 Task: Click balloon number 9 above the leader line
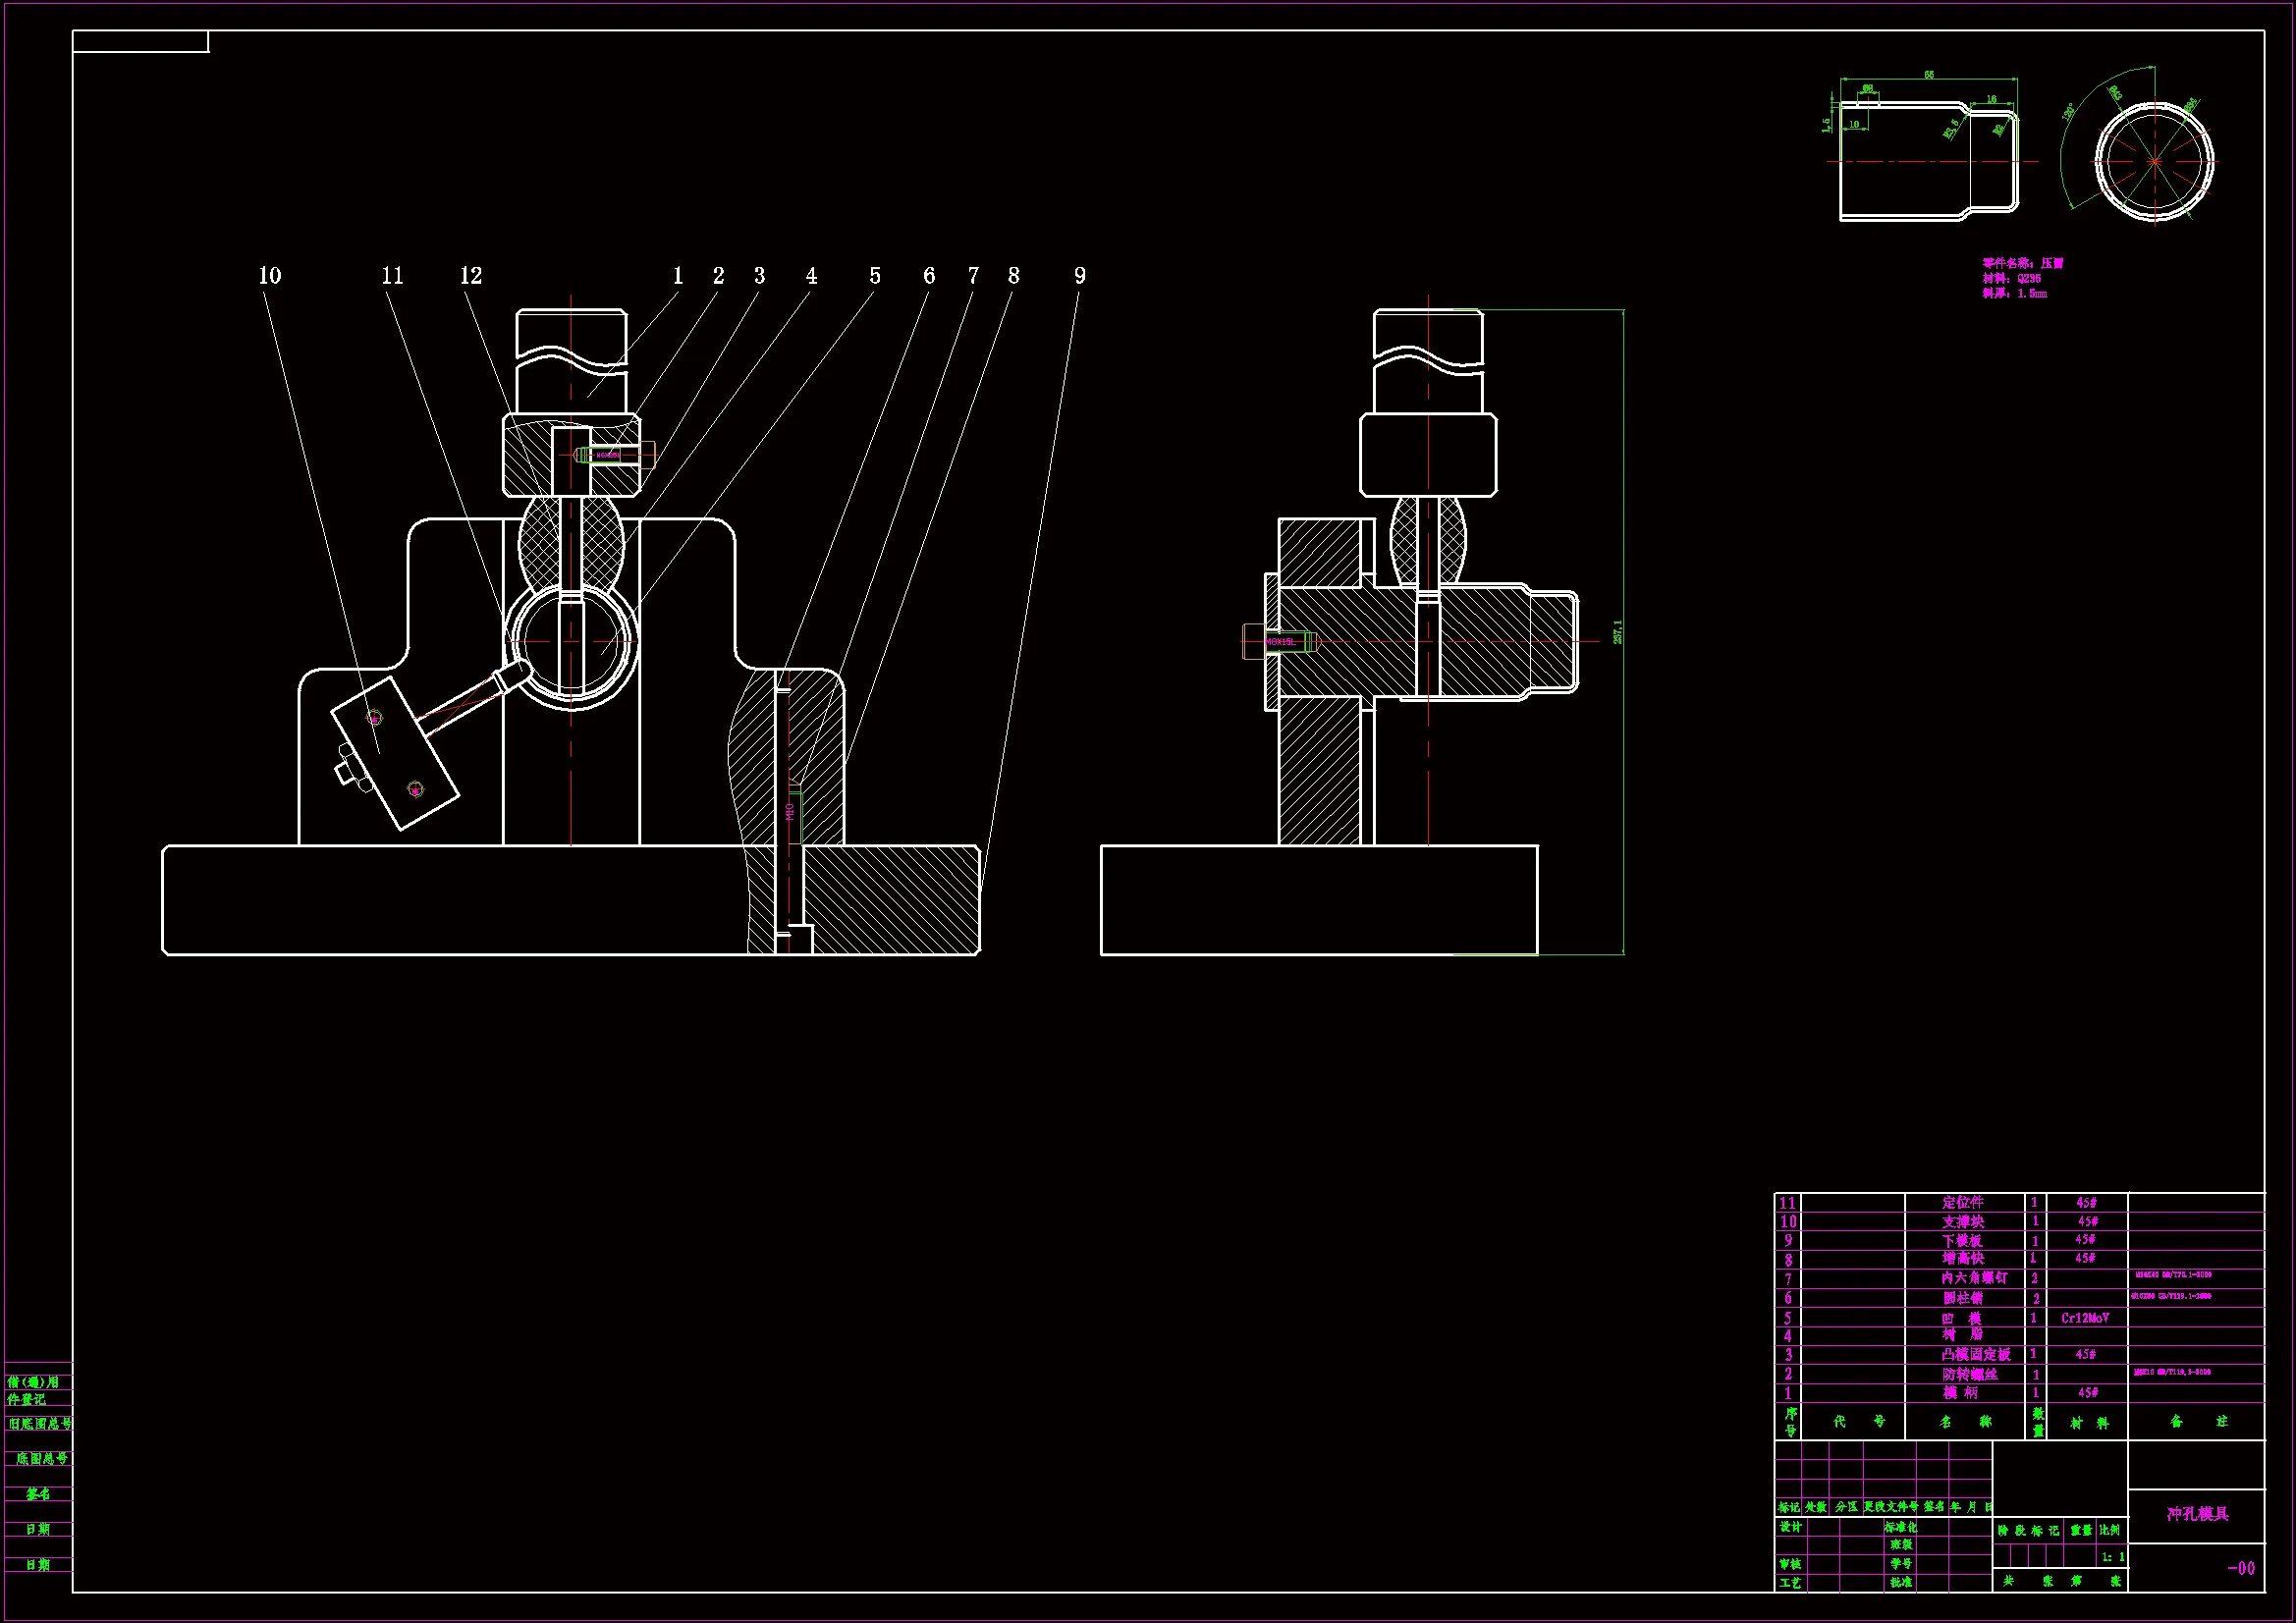1079,276
